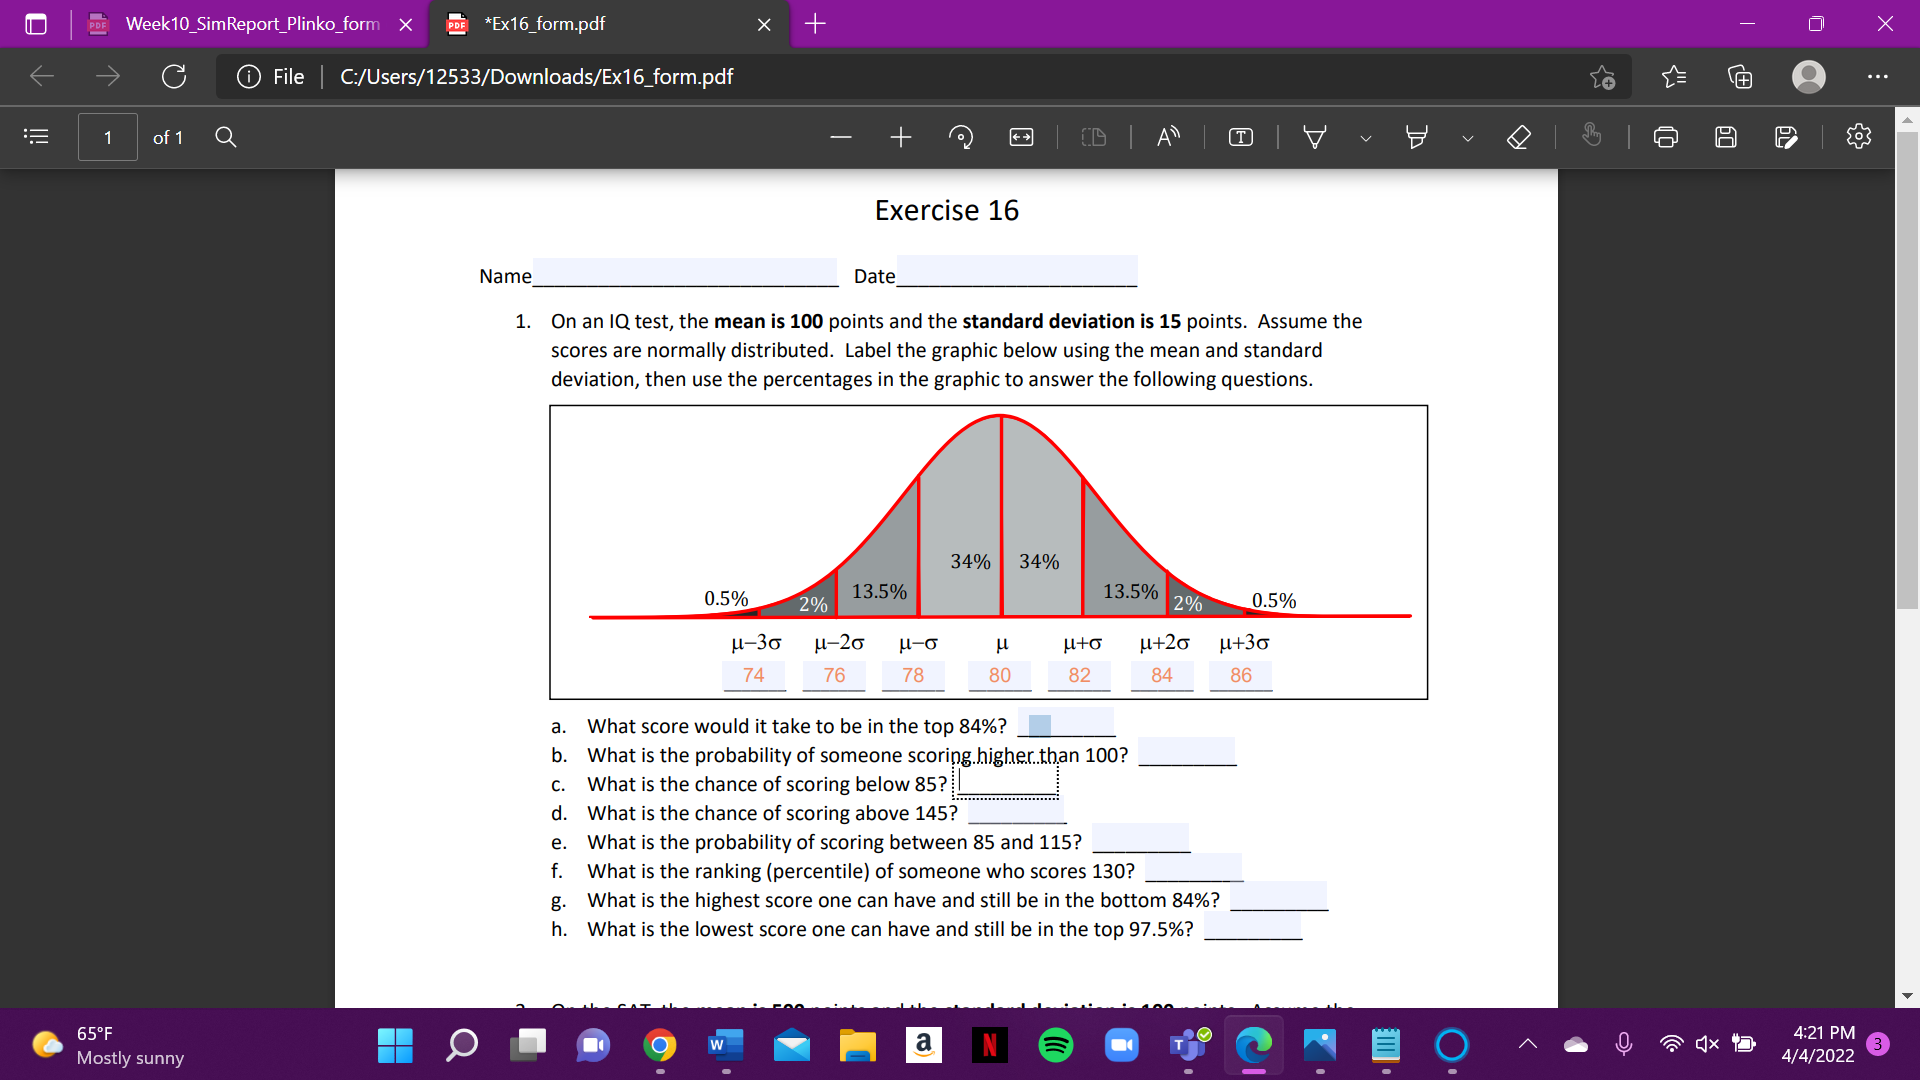Open Spotify from the taskbar
1920x1080 pixels.
[x=1056, y=1045]
